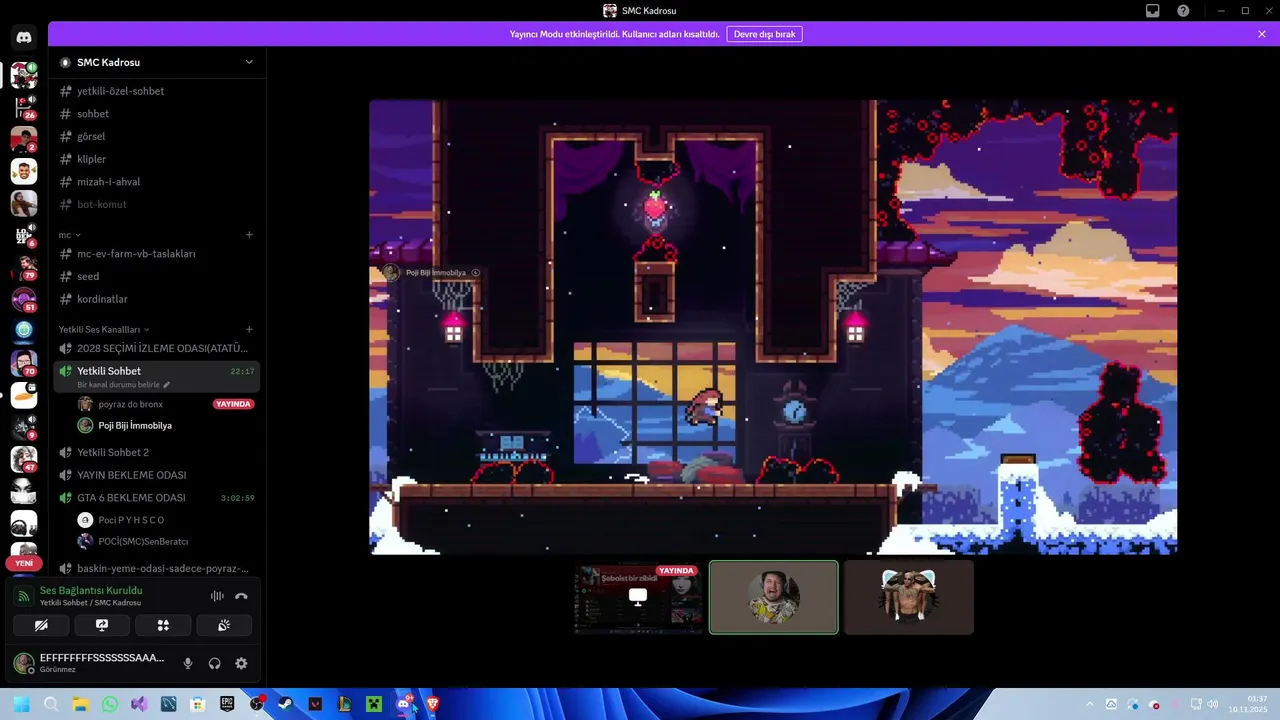
Task: Launch Epic Games Launcher from taskbar
Action: [227, 704]
